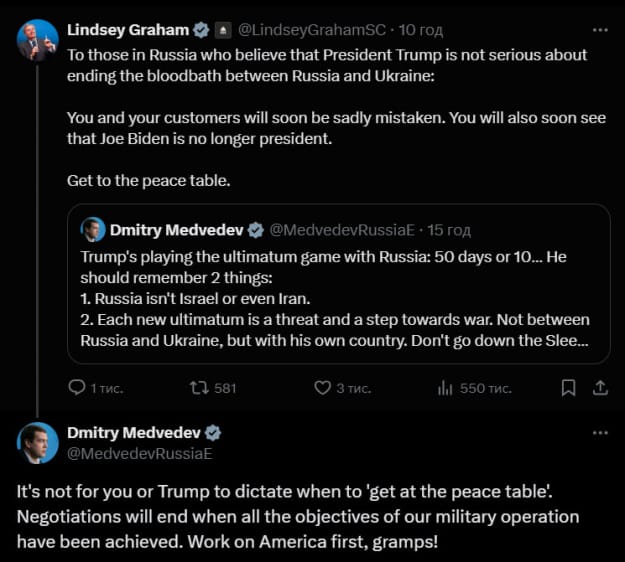This screenshot has width=625, height=562.
Task: Click verified badge on Medvedev's reply
Action: click(x=213, y=433)
